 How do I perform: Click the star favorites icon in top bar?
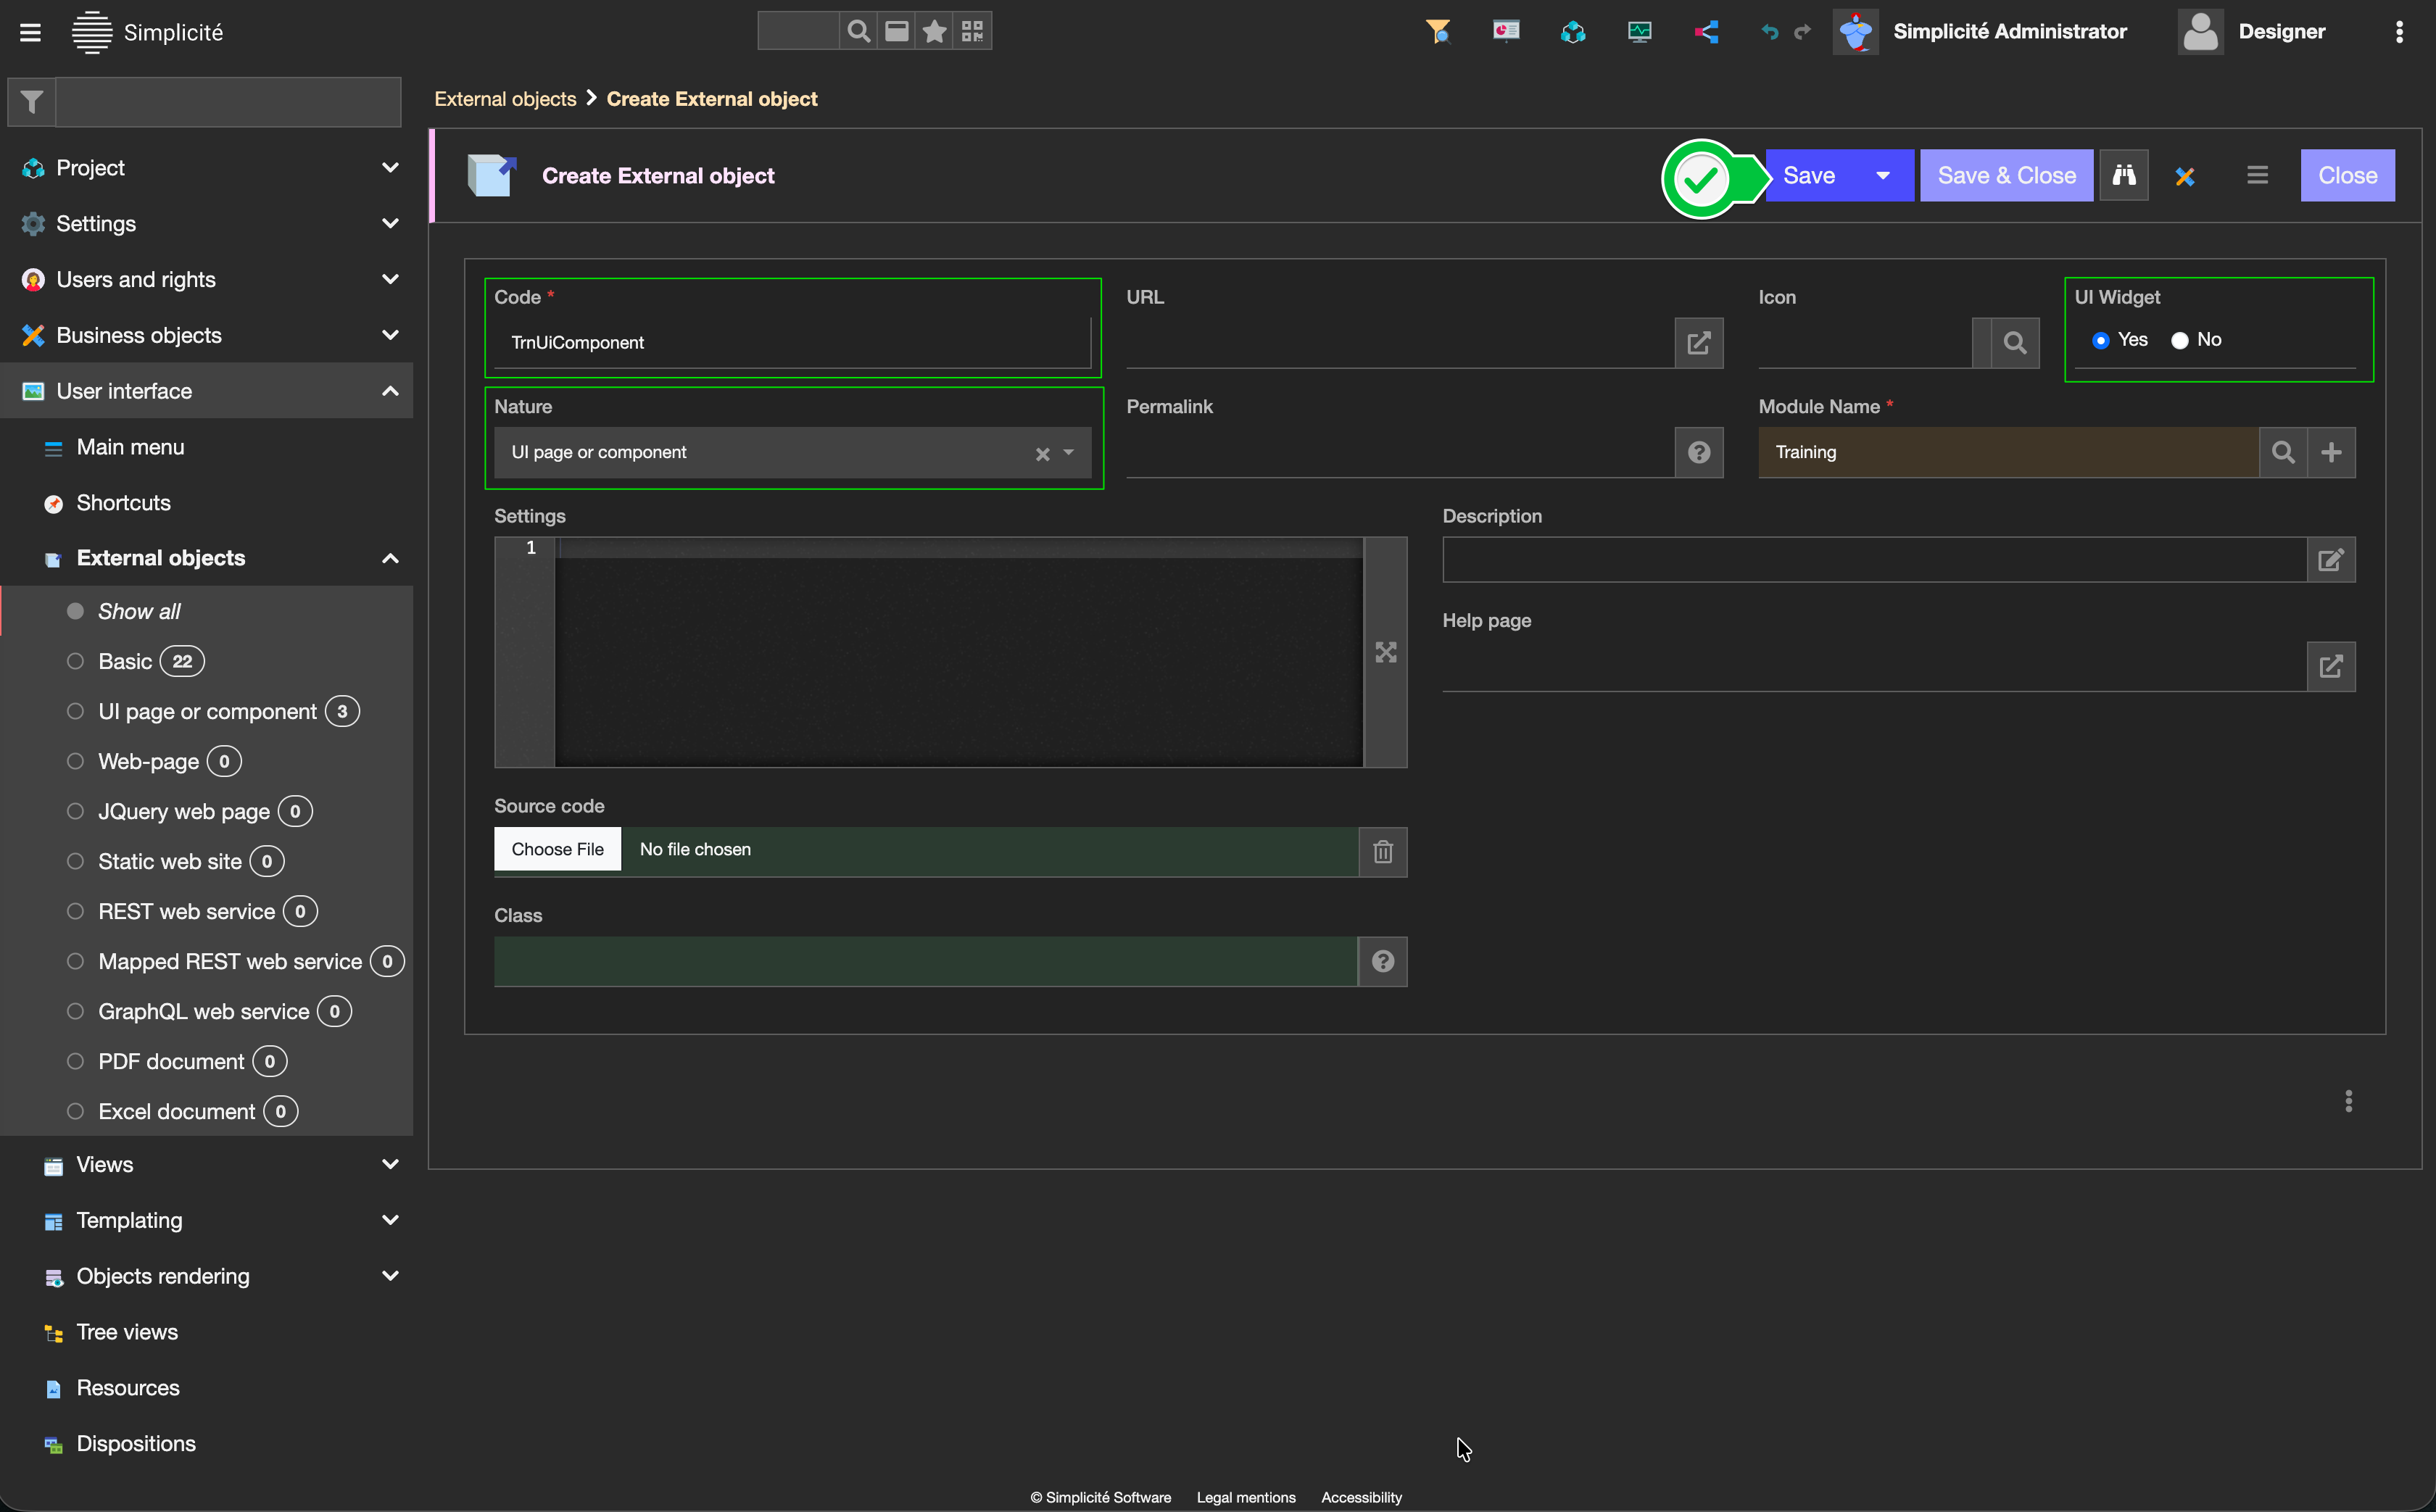(934, 31)
